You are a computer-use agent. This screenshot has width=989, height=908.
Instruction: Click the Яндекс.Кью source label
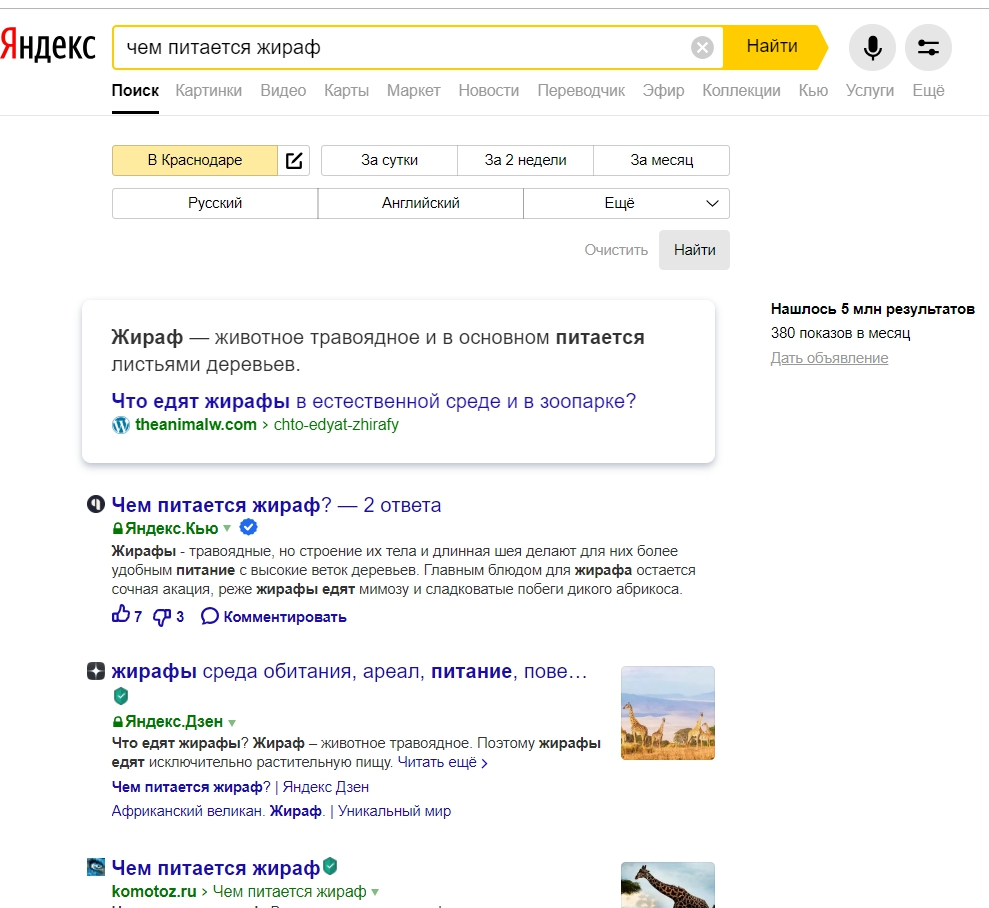coord(171,528)
